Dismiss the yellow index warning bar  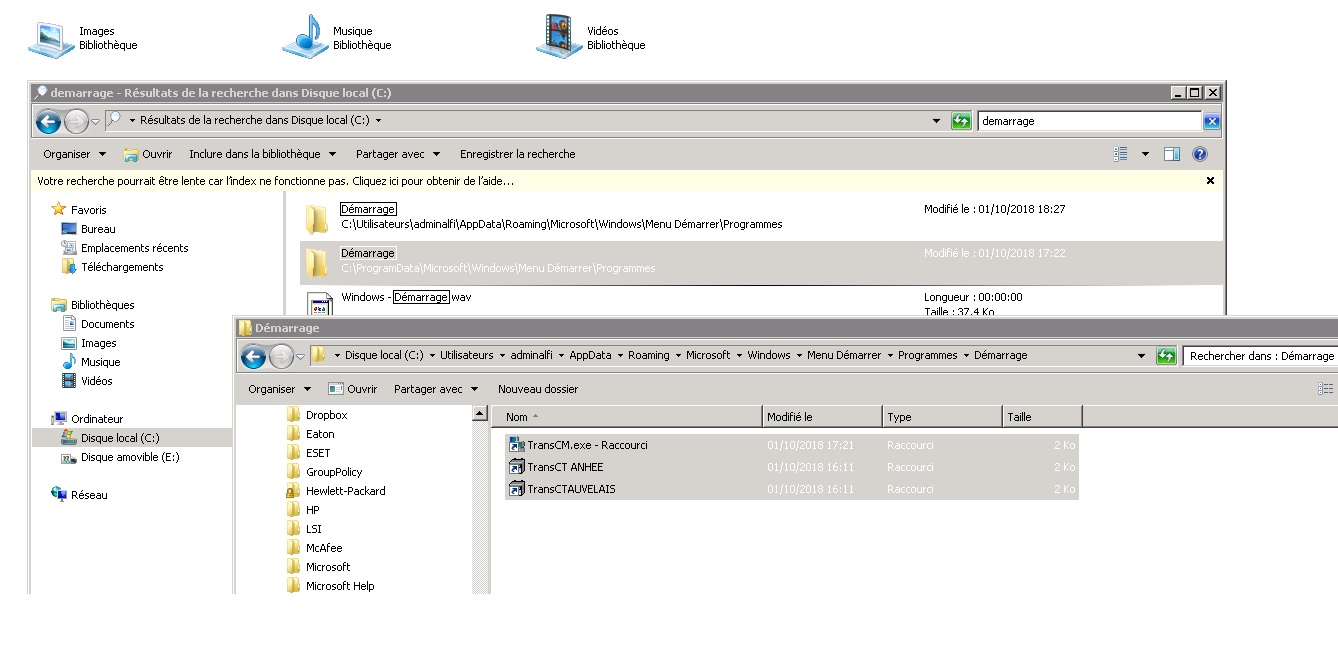(x=1210, y=181)
